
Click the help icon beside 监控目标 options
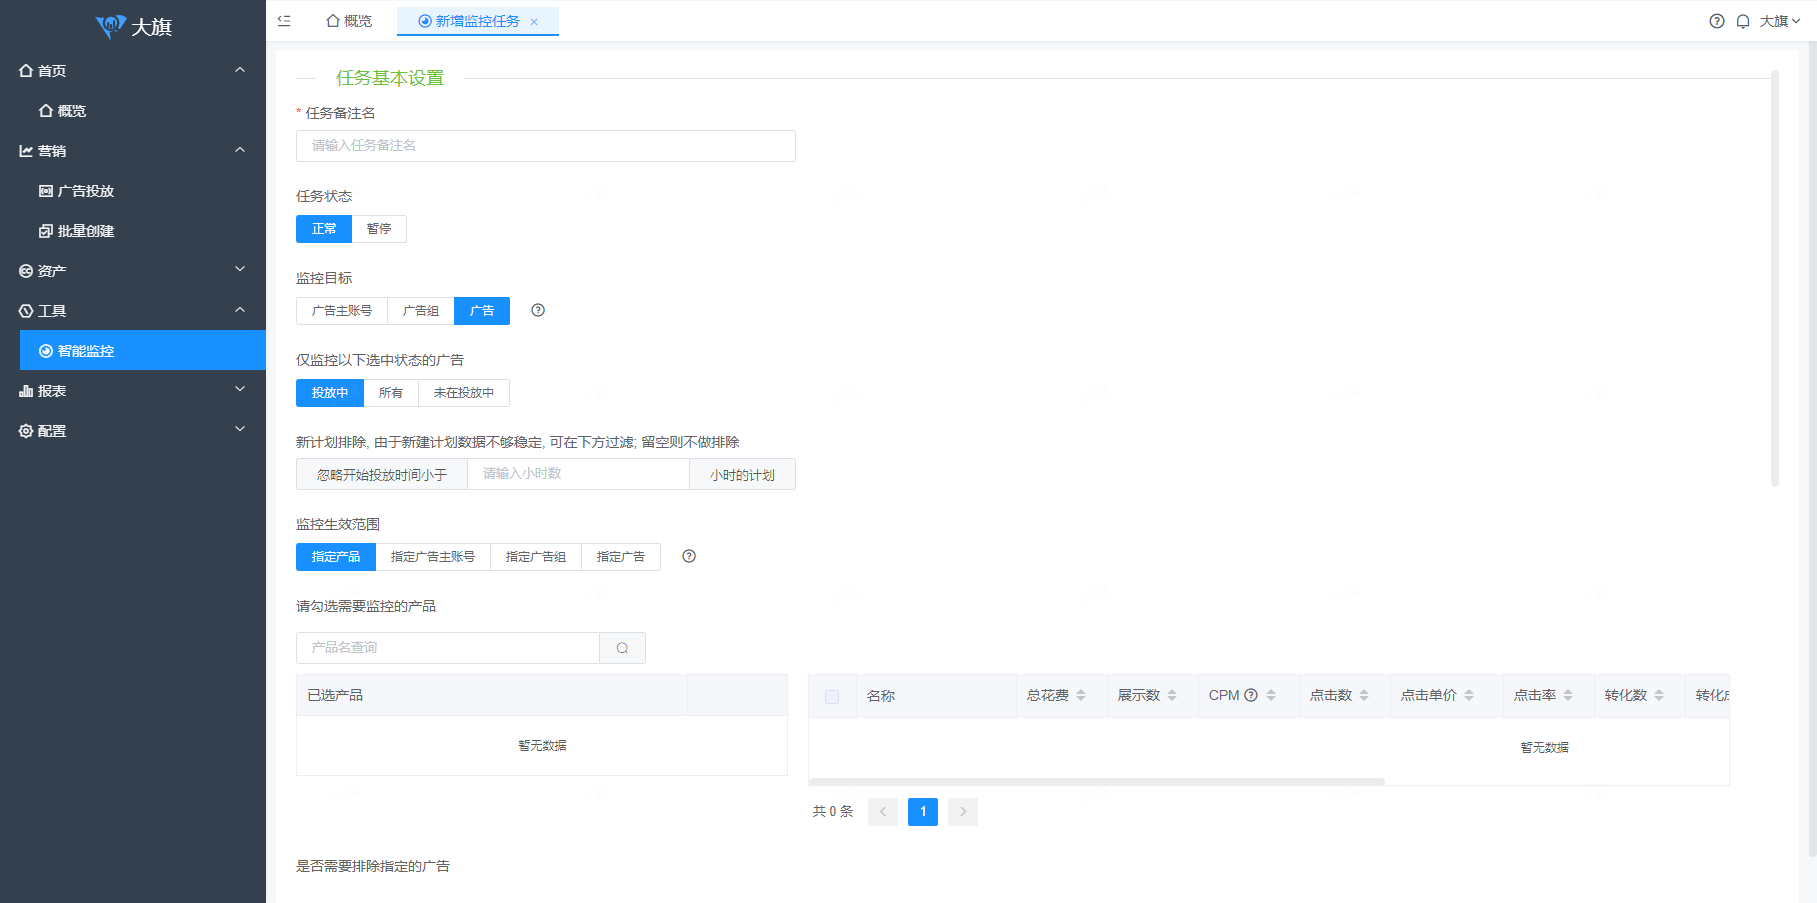click(x=538, y=310)
